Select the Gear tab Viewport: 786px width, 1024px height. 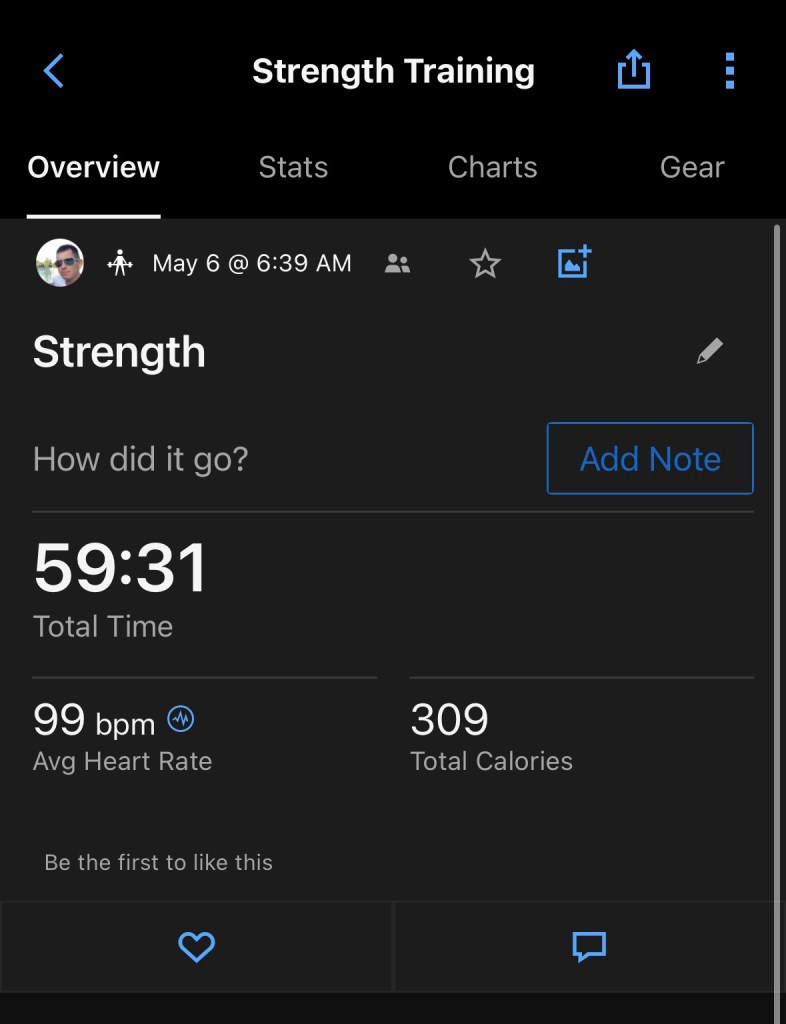pyautogui.click(x=692, y=167)
